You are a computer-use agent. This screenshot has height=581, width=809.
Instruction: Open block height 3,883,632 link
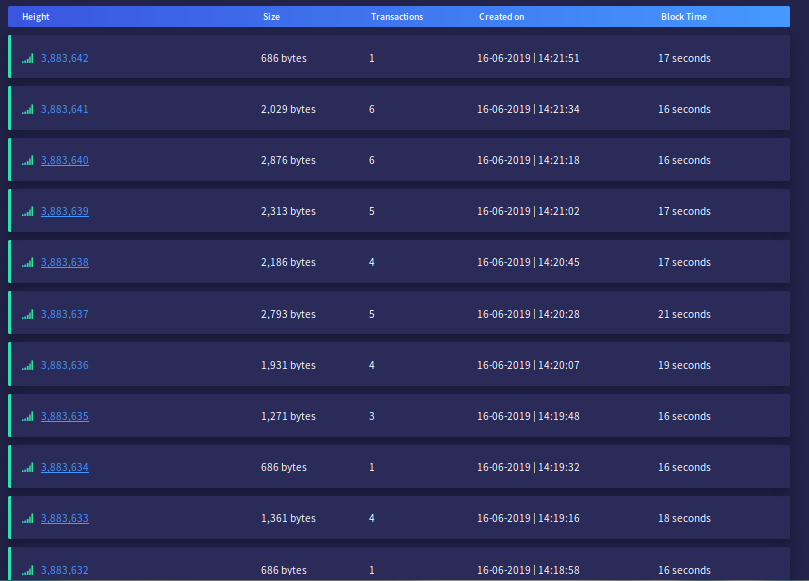point(65,570)
